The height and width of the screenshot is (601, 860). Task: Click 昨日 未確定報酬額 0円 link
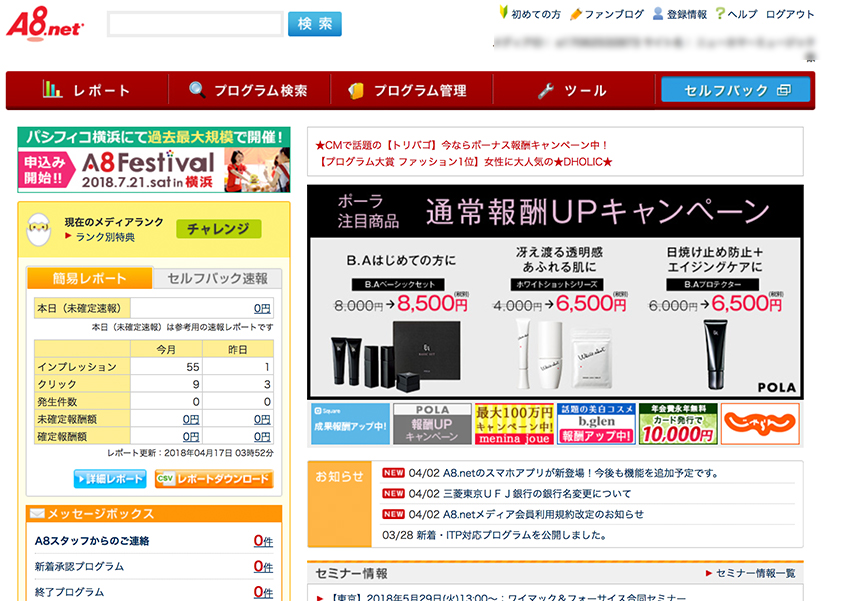coord(262,419)
